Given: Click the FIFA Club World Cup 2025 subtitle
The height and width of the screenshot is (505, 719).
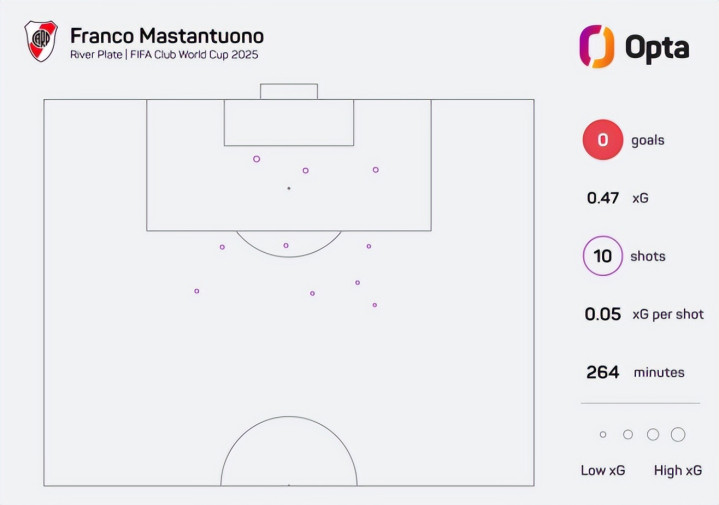Looking at the screenshot, I should 194,55.
